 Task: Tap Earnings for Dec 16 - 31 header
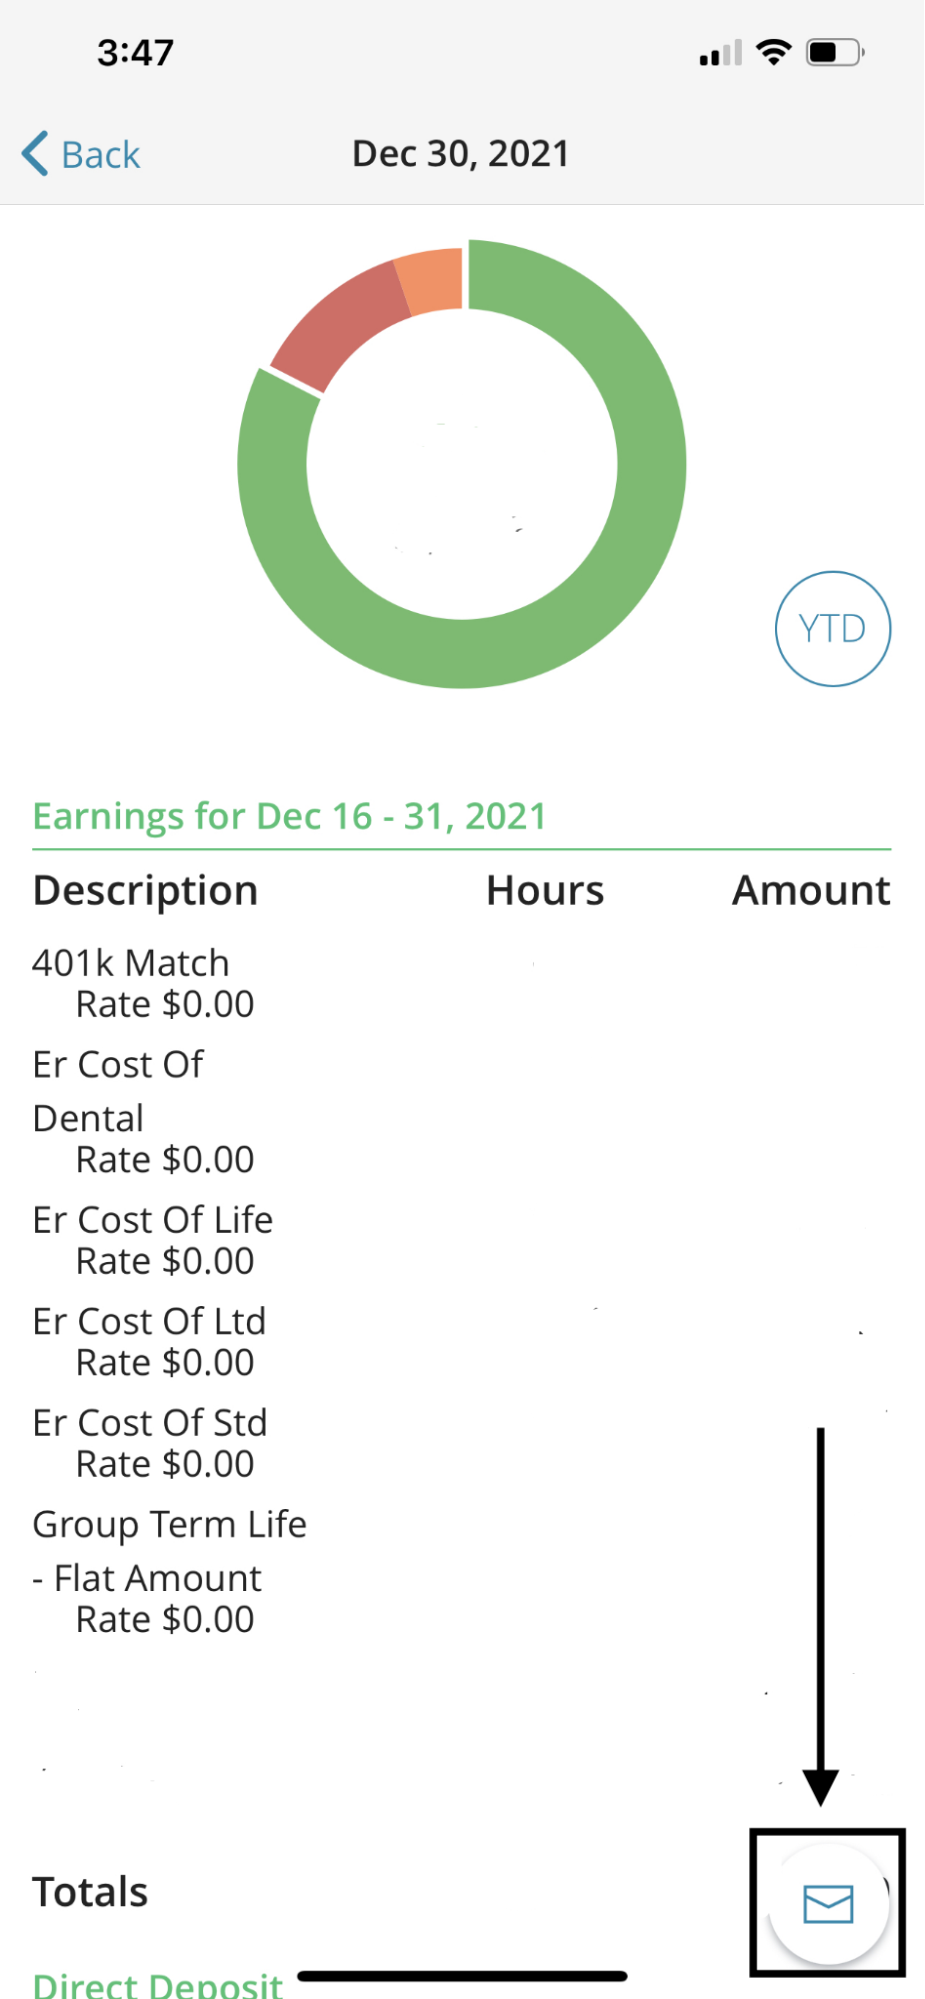pyautogui.click(x=290, y=816)
